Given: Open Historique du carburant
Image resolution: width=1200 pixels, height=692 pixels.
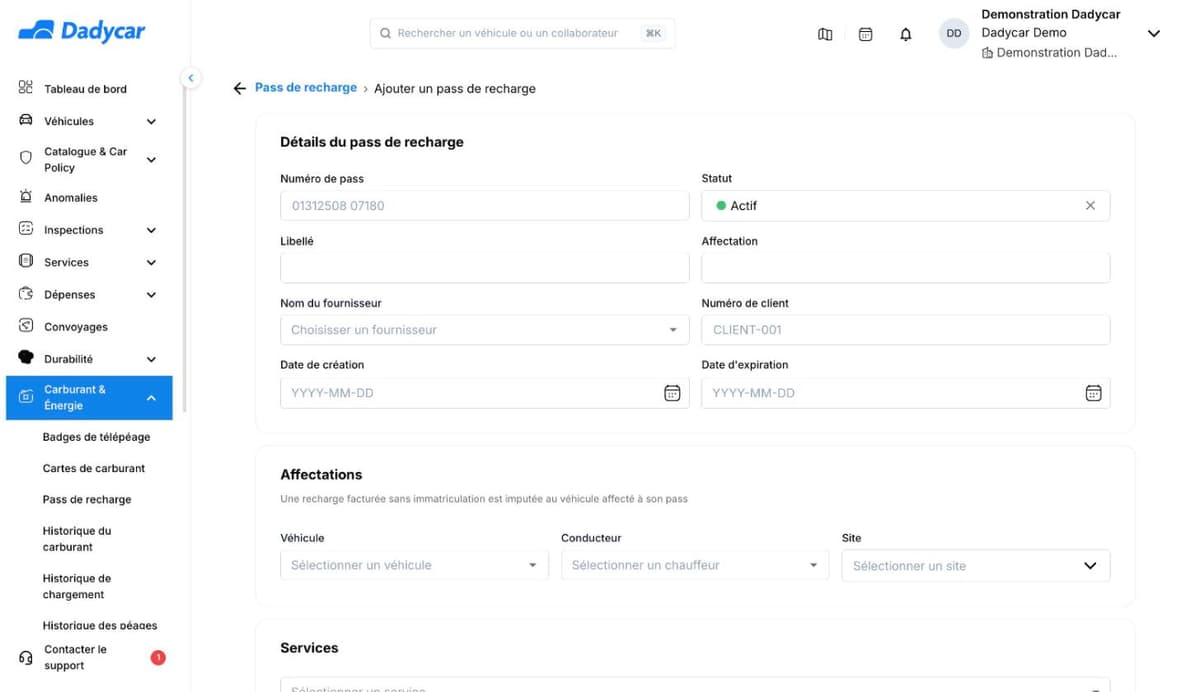Looking at the screenshot, I should click(77, 539).
